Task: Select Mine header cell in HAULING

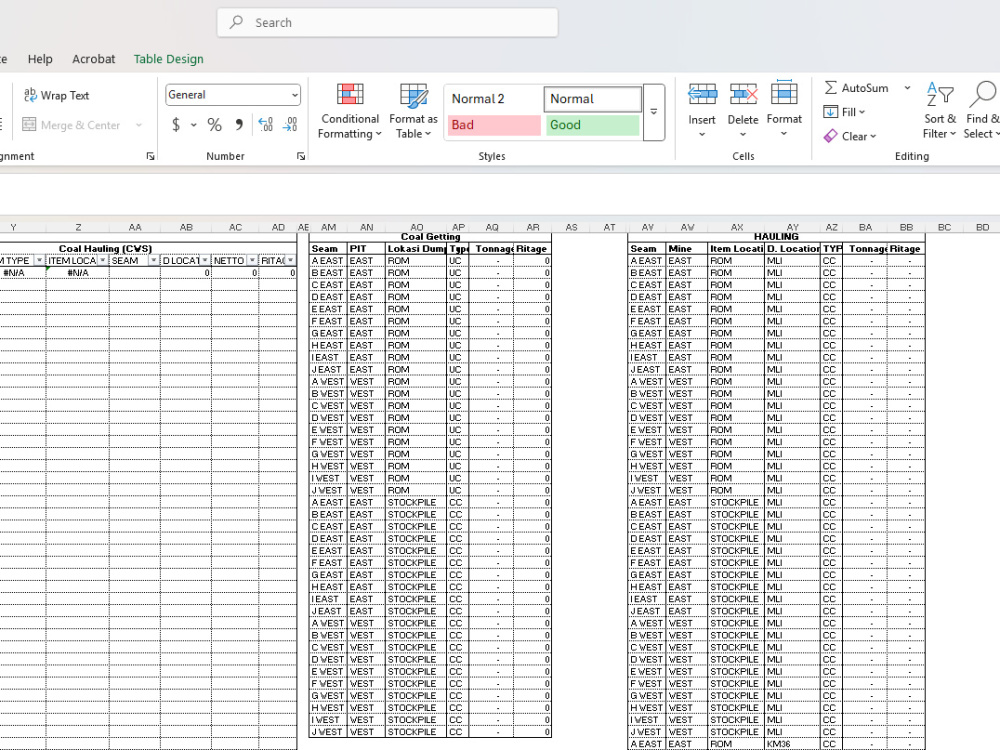Action: pos(687,249)
